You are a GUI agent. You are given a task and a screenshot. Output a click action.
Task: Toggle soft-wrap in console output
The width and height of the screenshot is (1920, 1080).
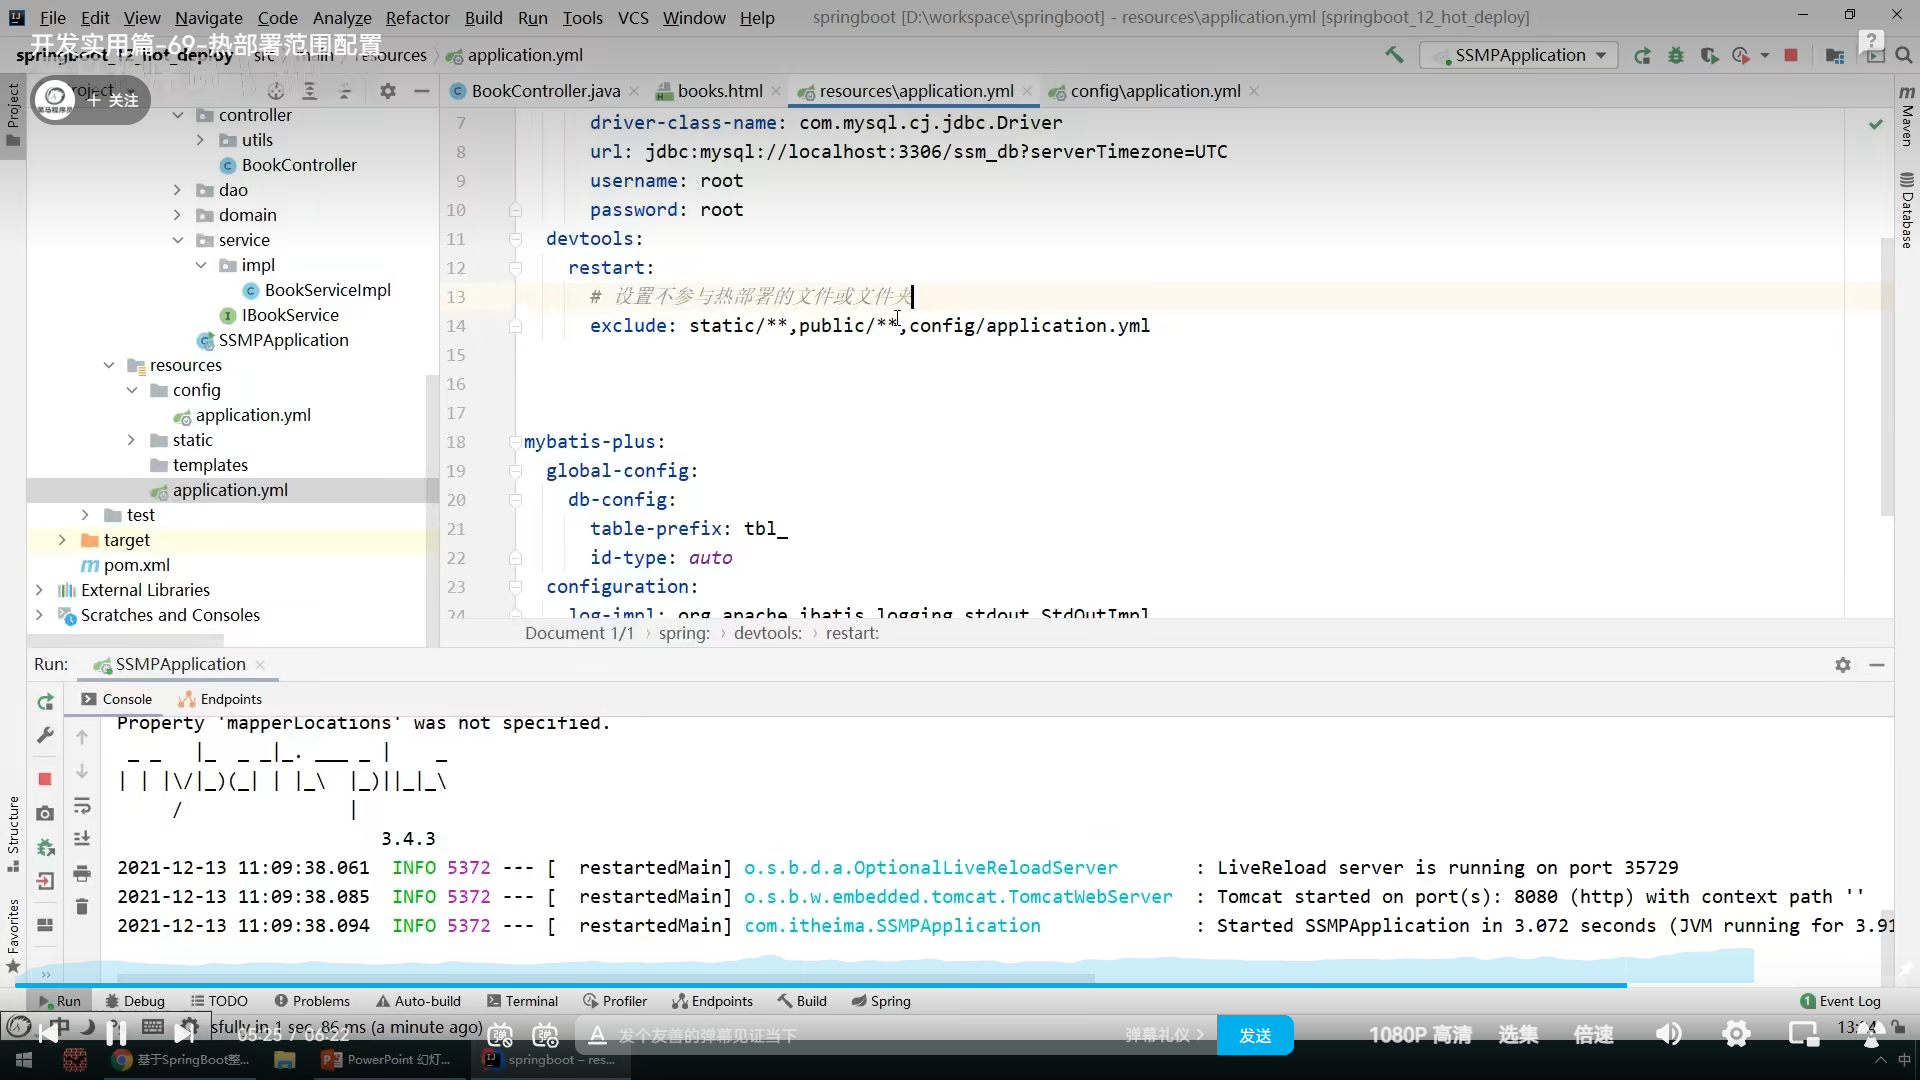pyautogui.click(x=82, y=806)
